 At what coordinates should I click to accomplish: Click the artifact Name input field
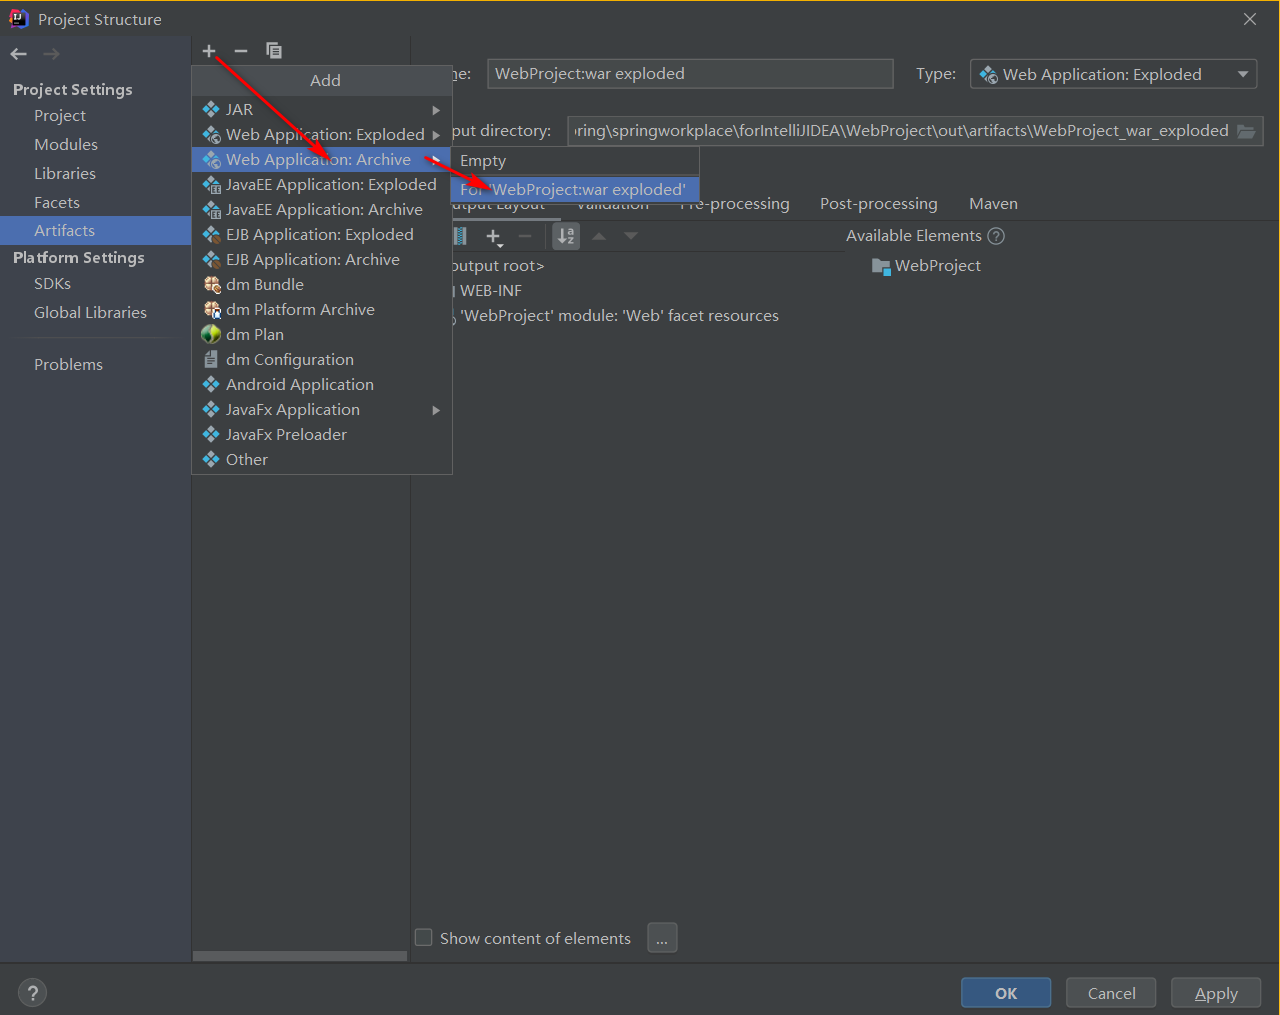[690, 74]
